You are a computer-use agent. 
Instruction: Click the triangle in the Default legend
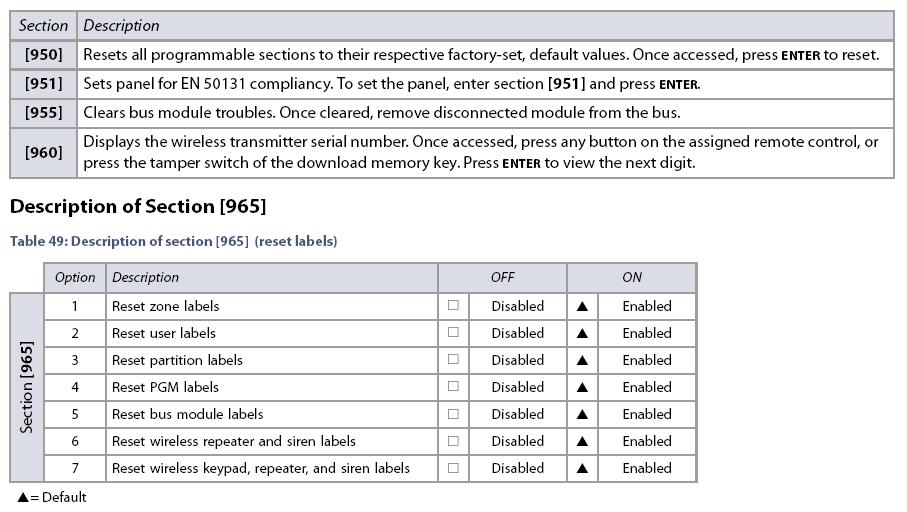[x=23, y=497]
